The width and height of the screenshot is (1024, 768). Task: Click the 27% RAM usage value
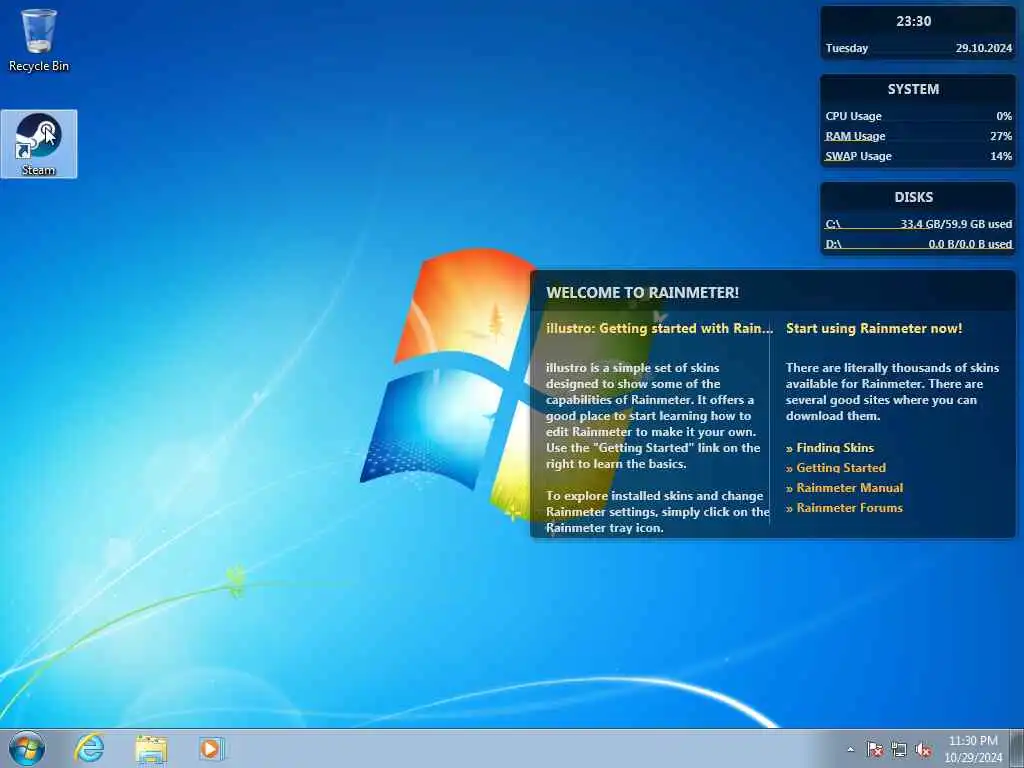[x=1001, y=136]
